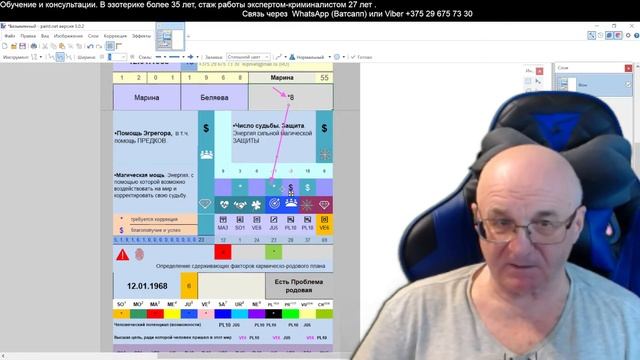Click the red square on the canvas
Screen dimensions: 640x360
pyautogui.click(x=223, y=252)
